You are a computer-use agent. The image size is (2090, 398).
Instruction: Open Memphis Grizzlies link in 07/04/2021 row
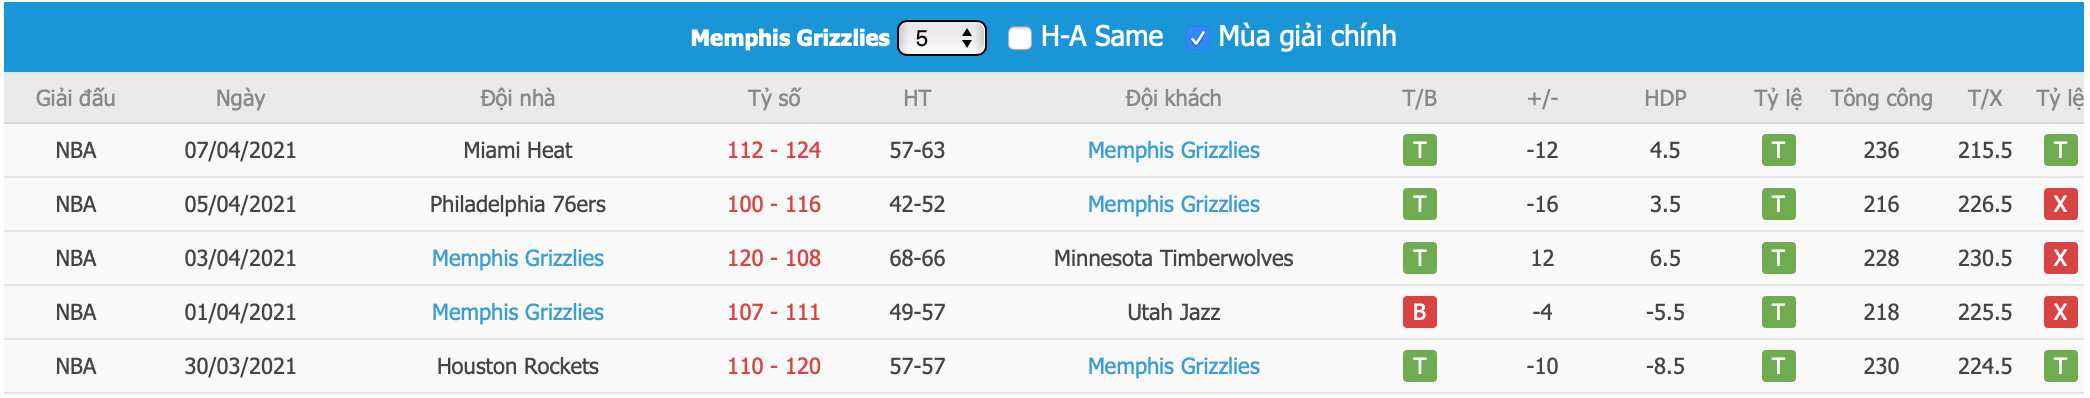[1173, 150]
